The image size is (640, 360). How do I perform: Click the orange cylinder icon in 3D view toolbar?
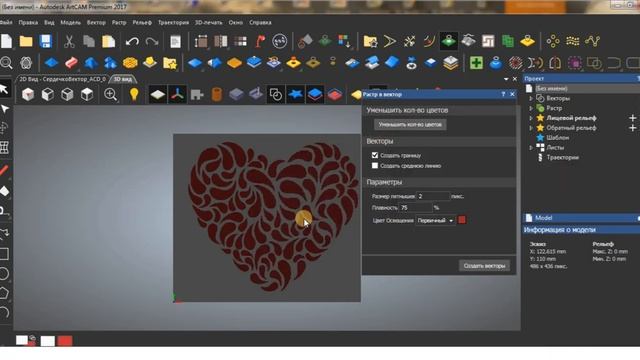[x=217, y=94]
